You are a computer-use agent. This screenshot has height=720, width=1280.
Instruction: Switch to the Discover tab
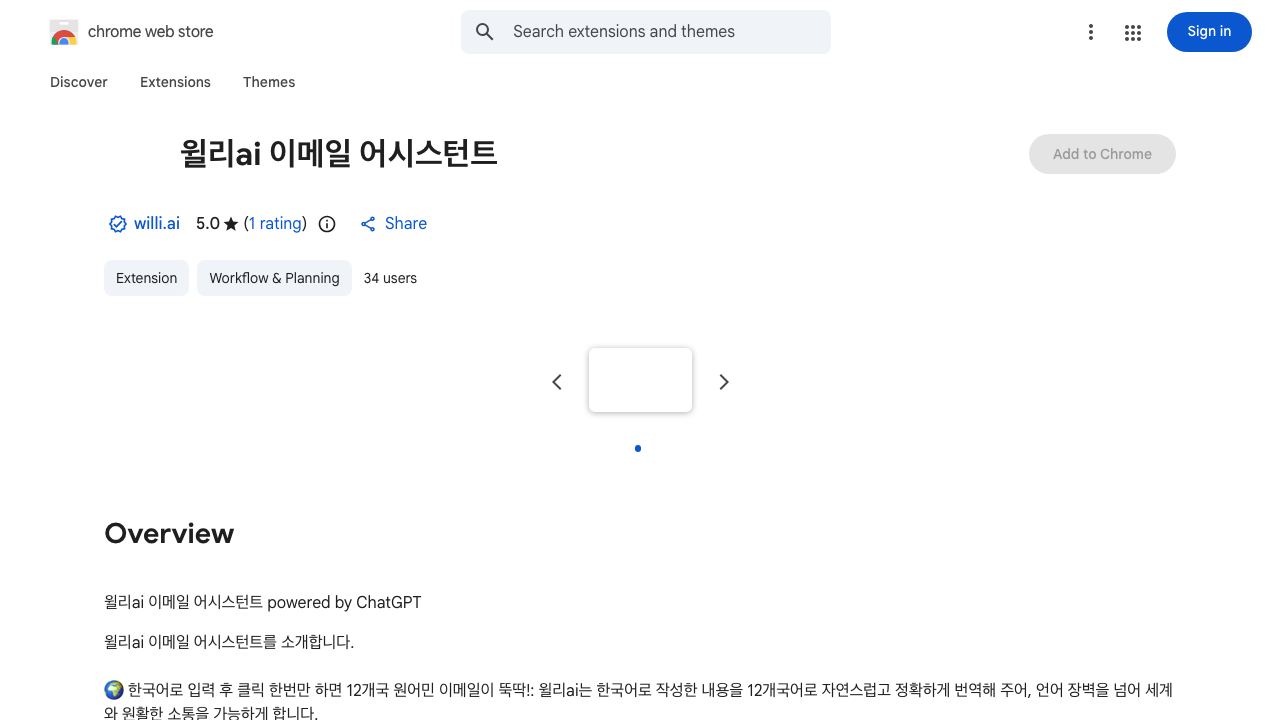tap(79, 82)
